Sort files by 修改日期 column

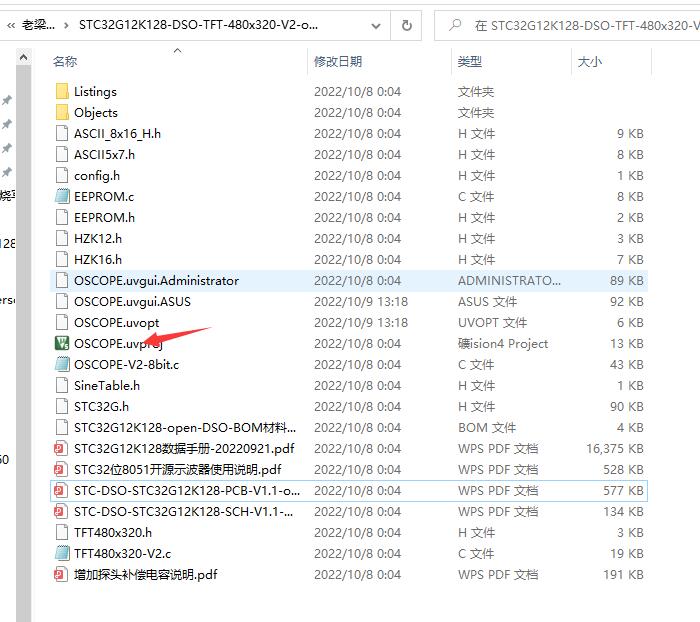coord(338,61)
